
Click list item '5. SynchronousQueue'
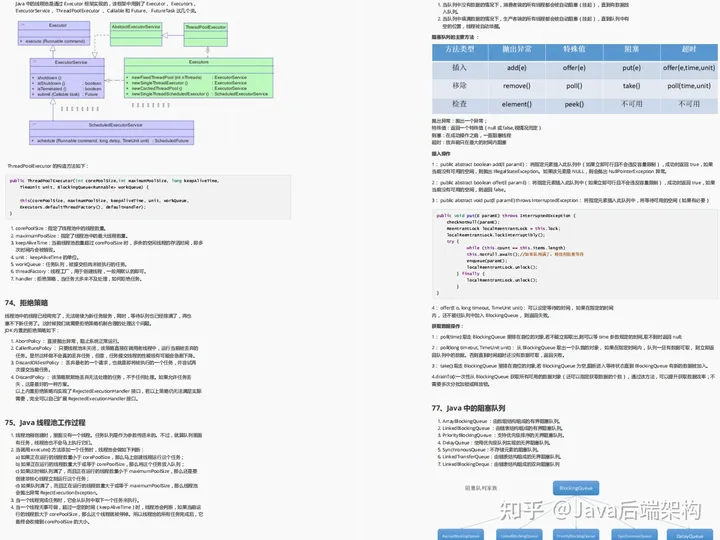(488, 450)
